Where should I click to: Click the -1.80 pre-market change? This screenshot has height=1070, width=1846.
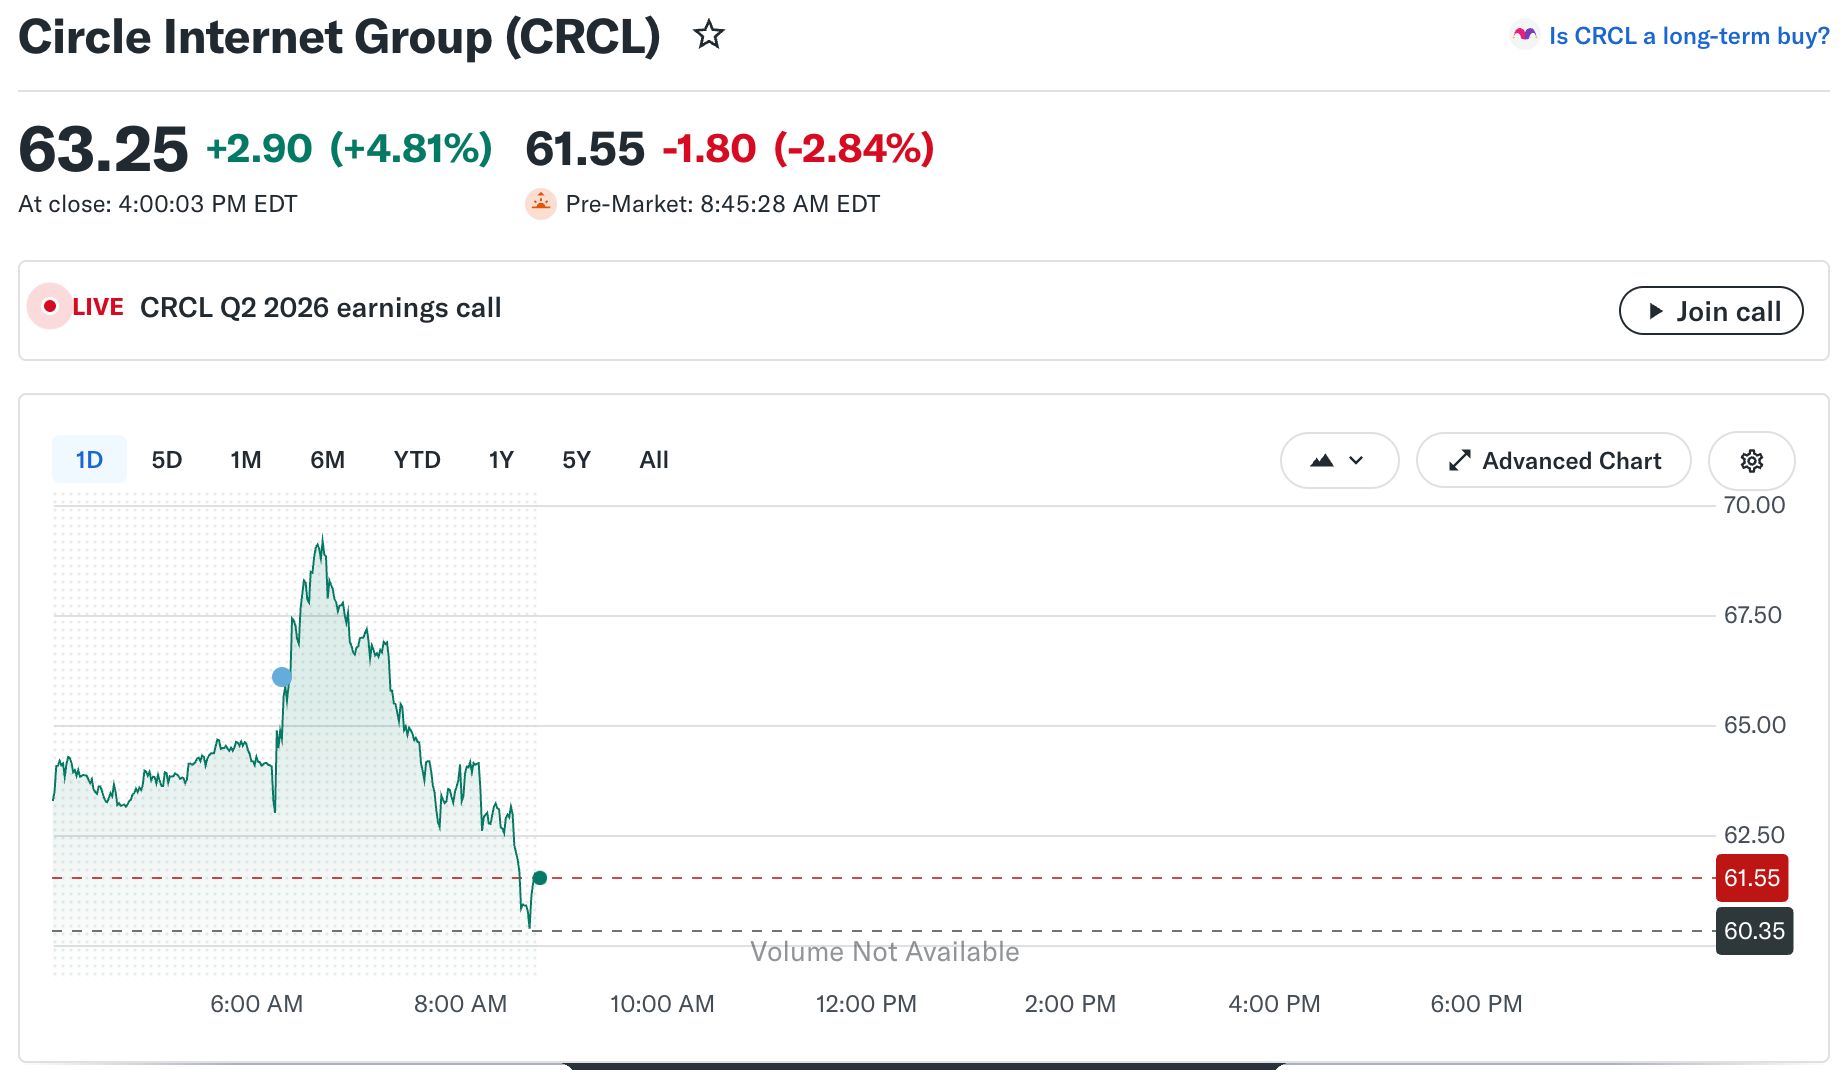[x=709, y=148]
